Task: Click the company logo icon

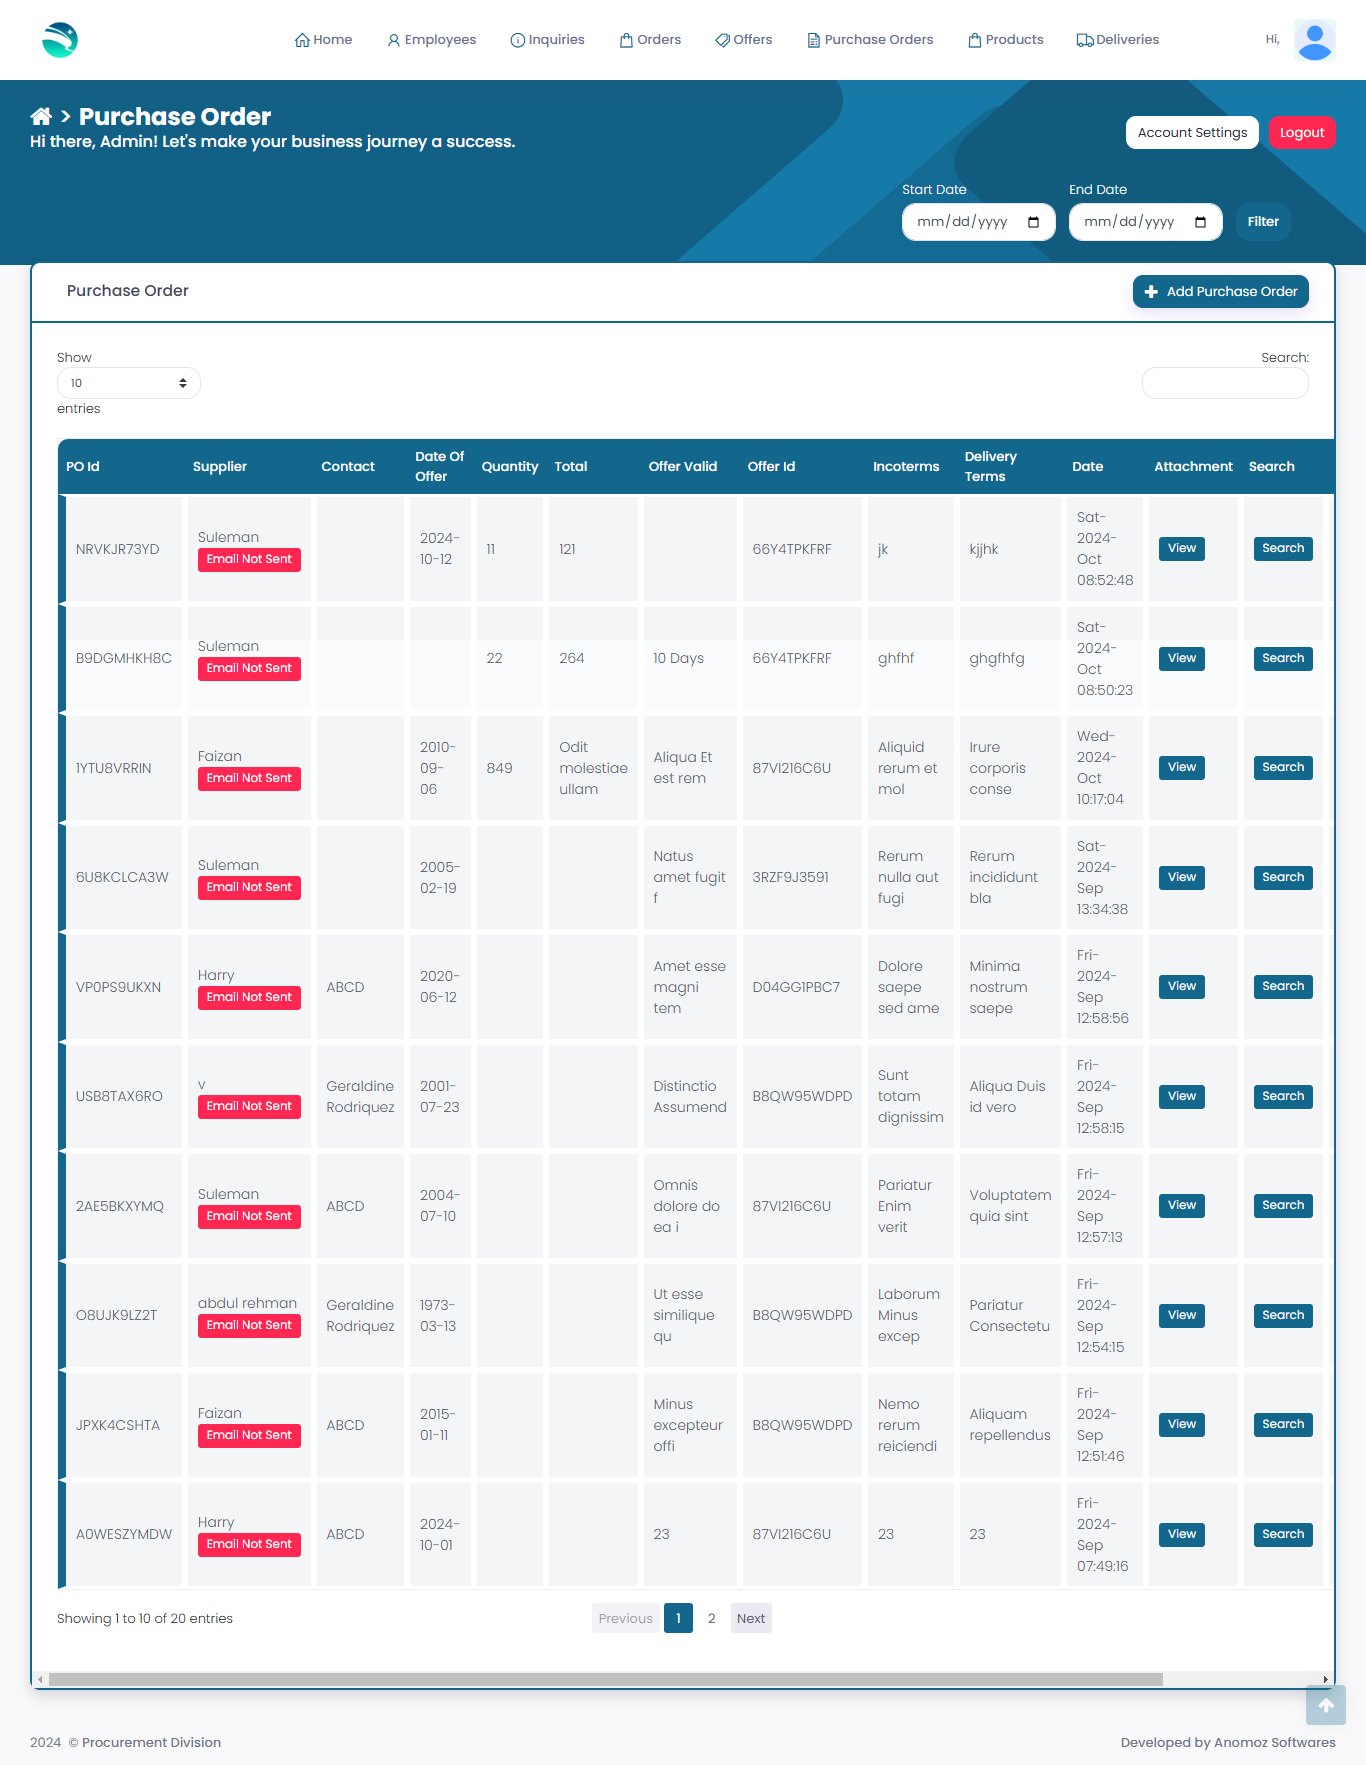Action: click(x=60, y=40)
